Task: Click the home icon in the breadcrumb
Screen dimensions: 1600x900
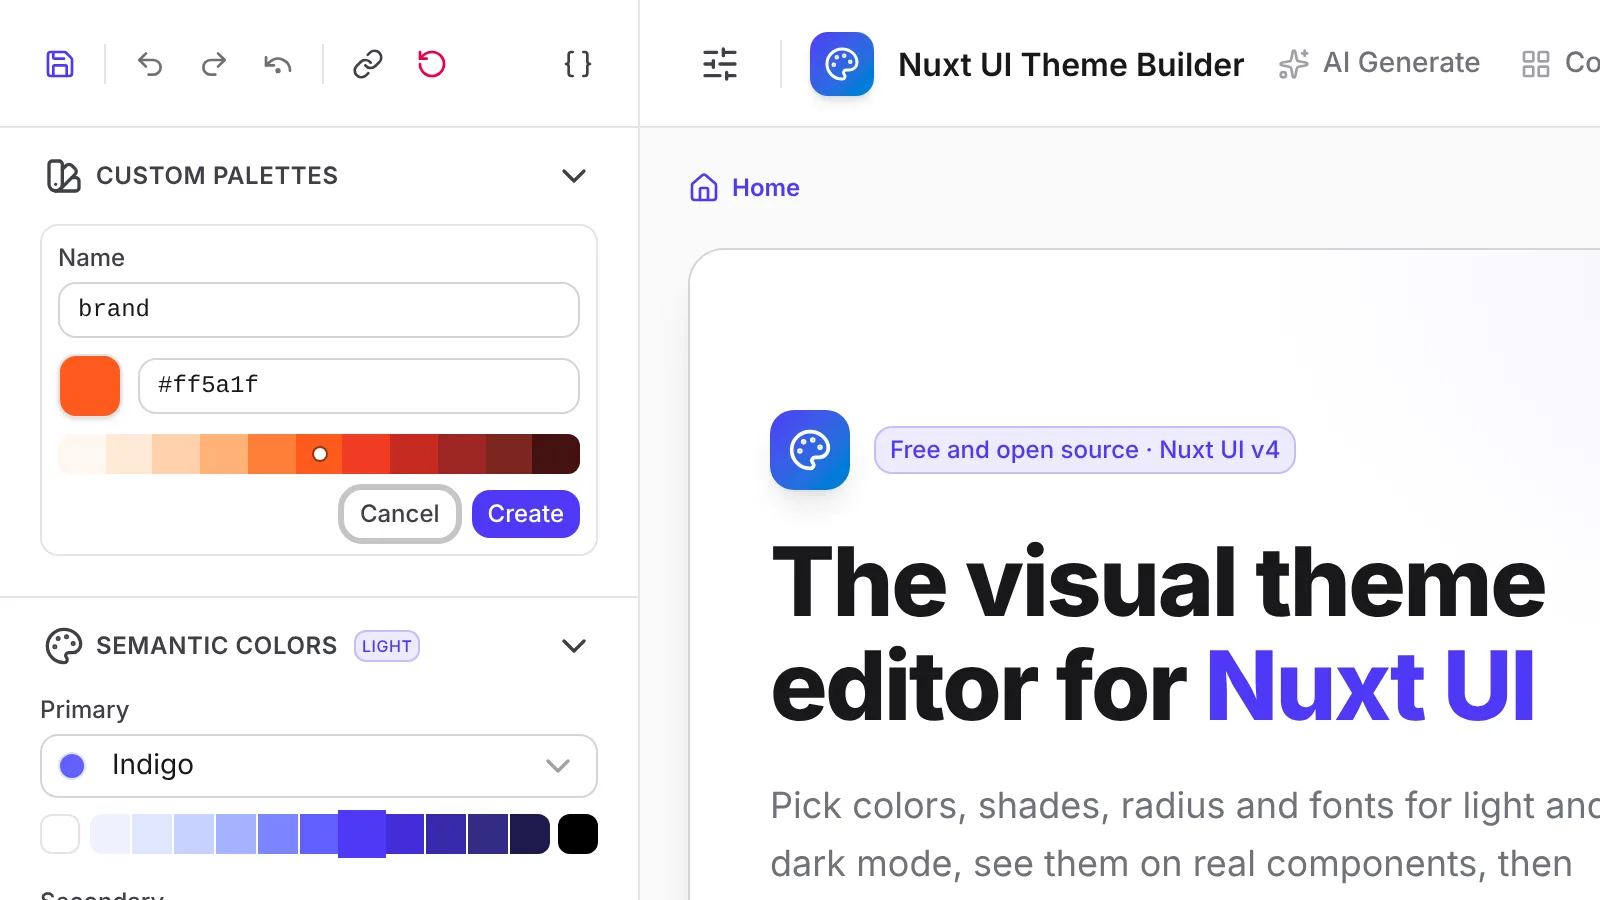Action: (704, 188)
